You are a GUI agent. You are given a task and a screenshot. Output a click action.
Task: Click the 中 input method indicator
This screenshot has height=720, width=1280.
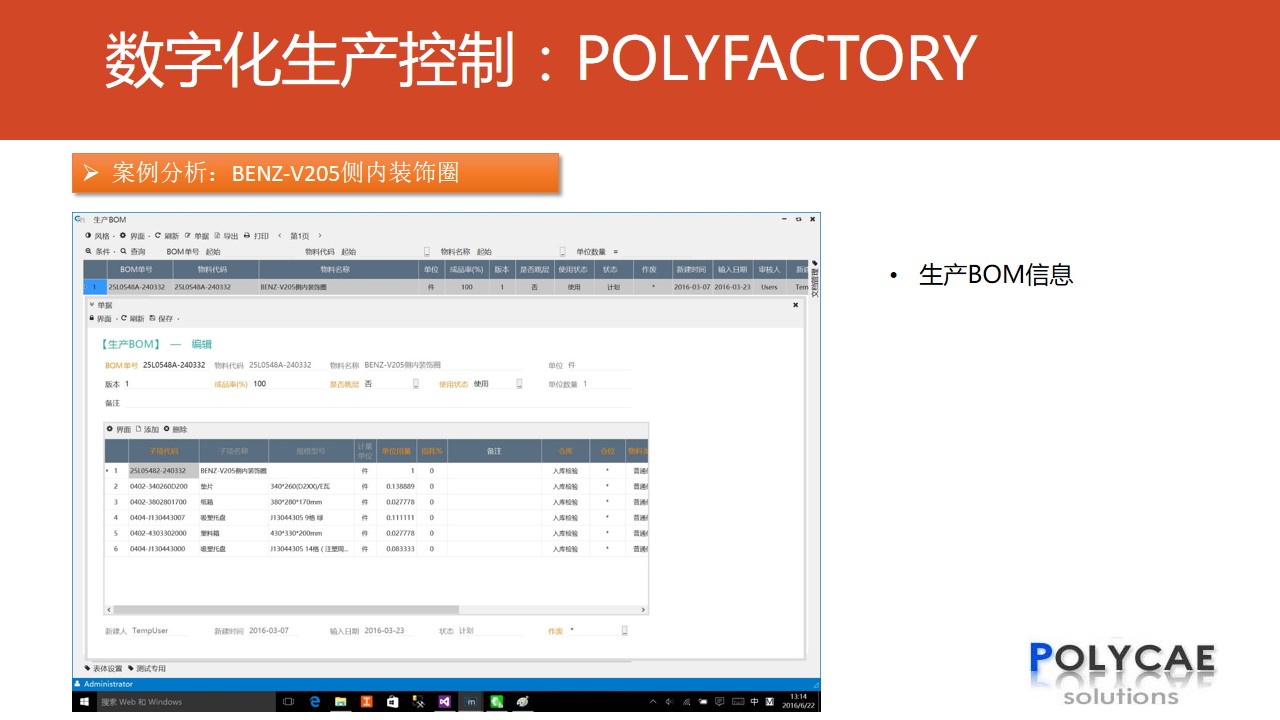[x=755, y=702]
